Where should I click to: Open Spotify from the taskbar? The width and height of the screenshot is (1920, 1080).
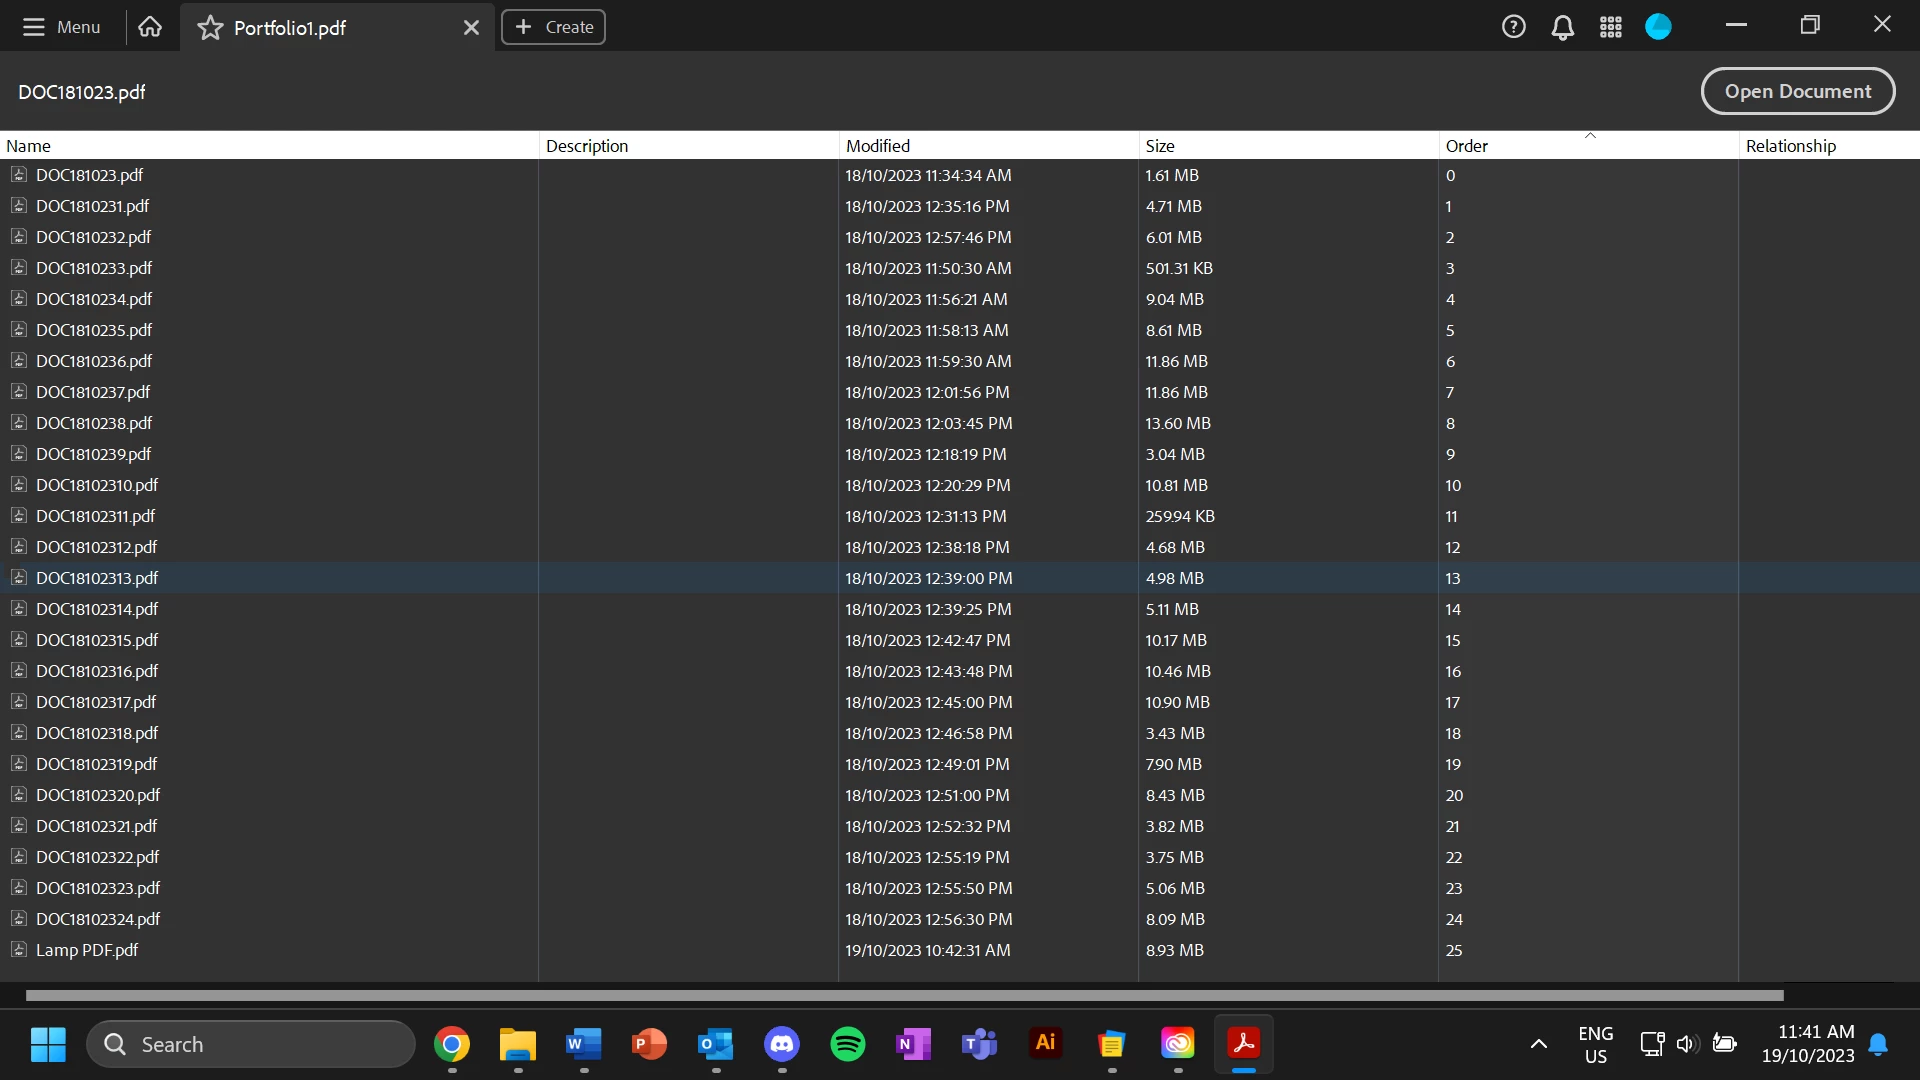pyautogui.click(x=847, y=1044)
